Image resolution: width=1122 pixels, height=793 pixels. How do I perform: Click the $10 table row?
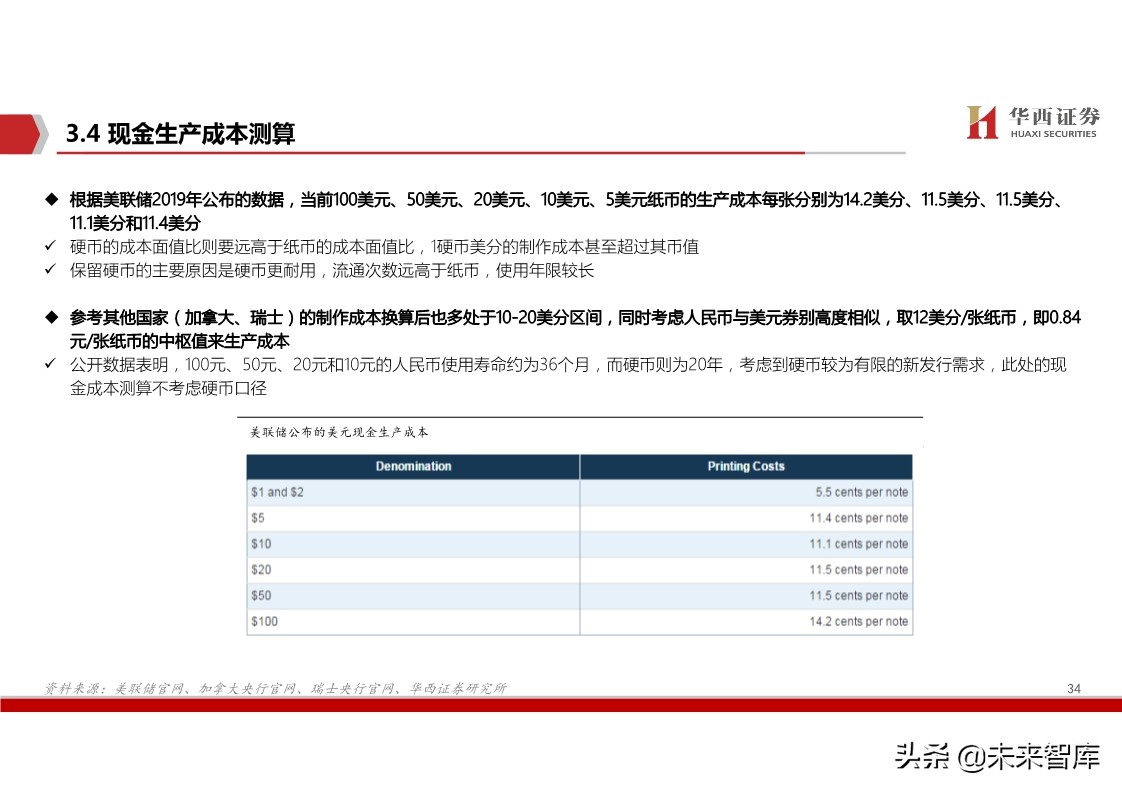[580, 544]
